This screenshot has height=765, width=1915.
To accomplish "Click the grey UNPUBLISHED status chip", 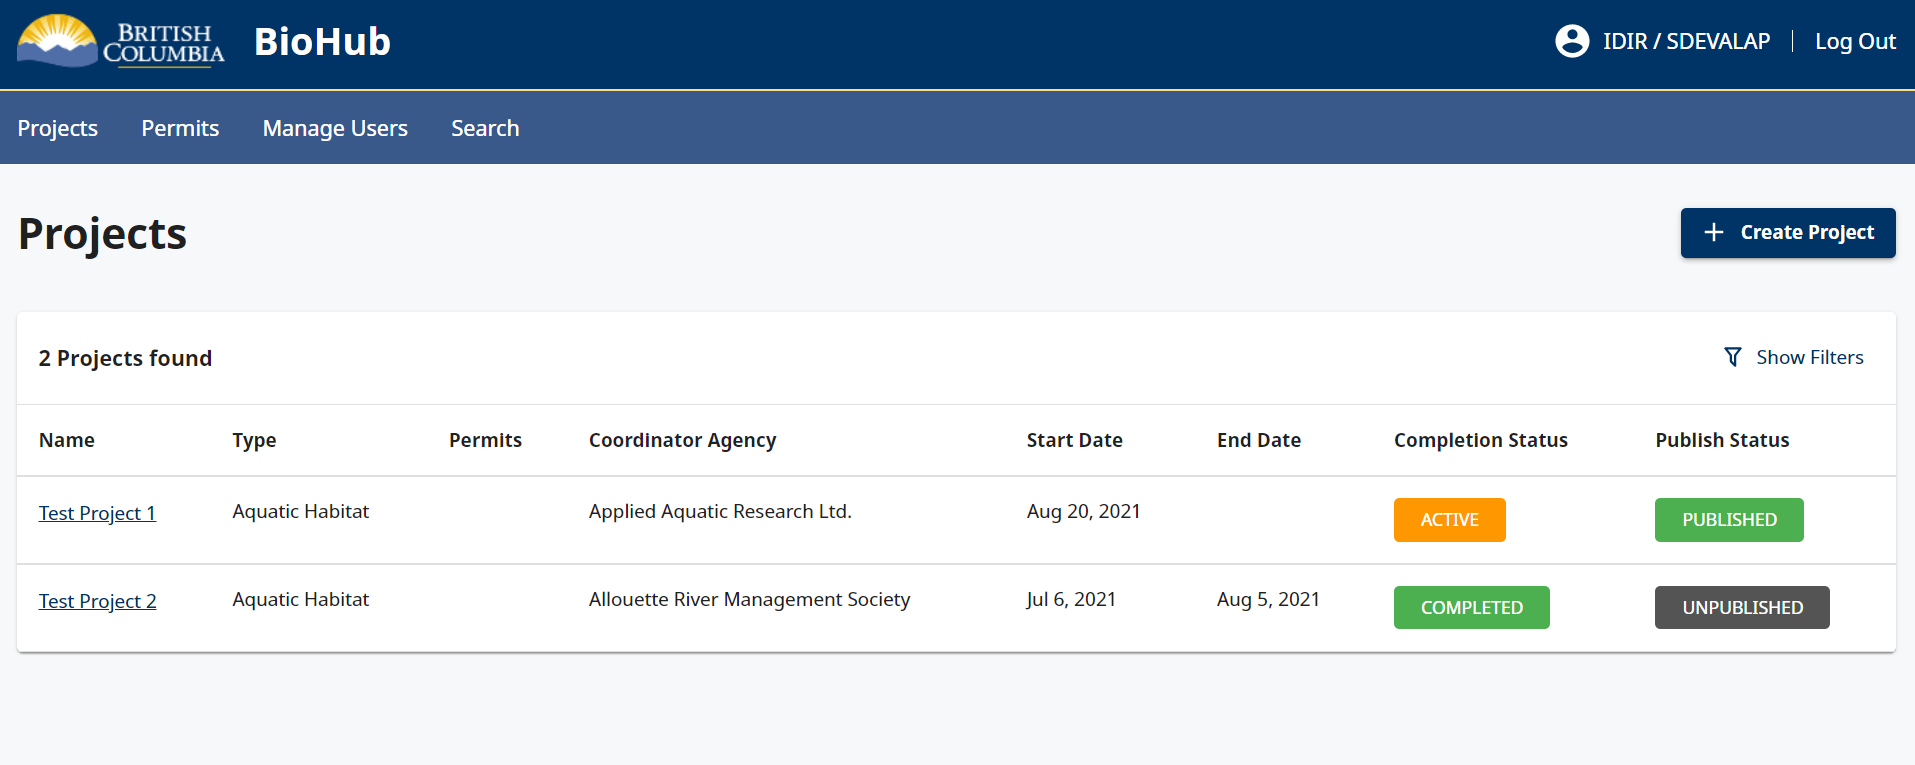I will (1742, 608).
